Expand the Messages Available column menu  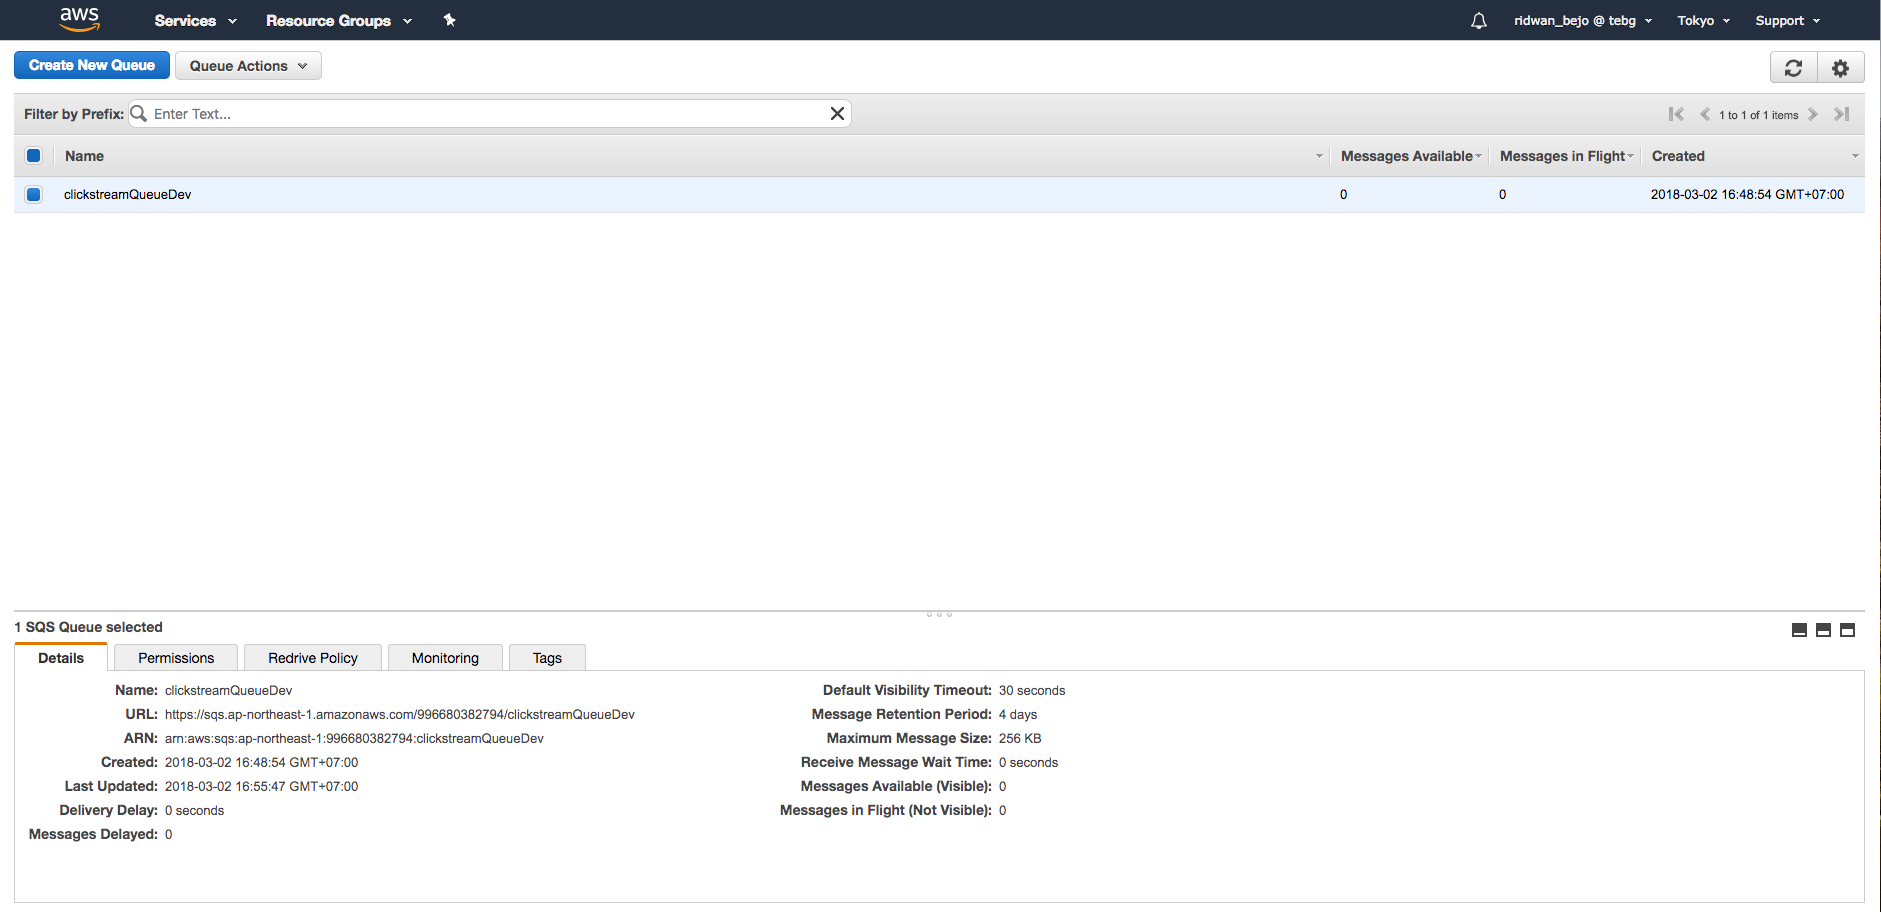coord(1478,156)
